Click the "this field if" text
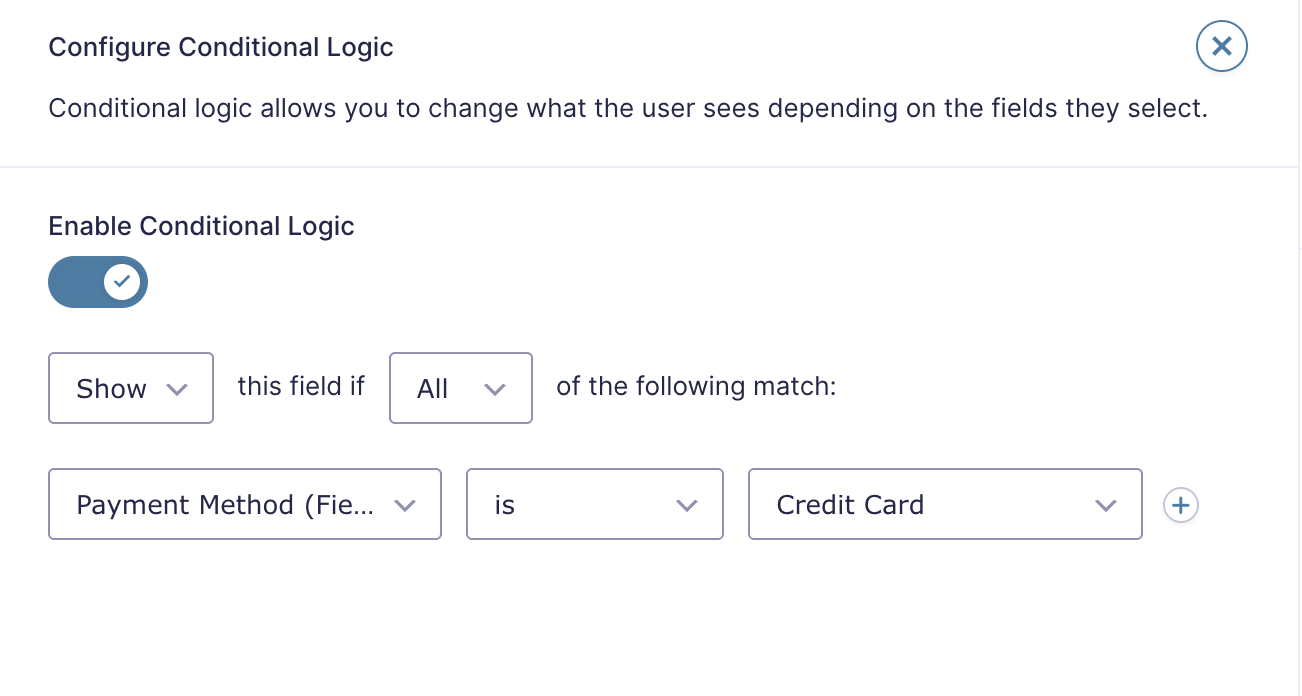Viewport: 1302px width, 696px height. pos(301,386)
